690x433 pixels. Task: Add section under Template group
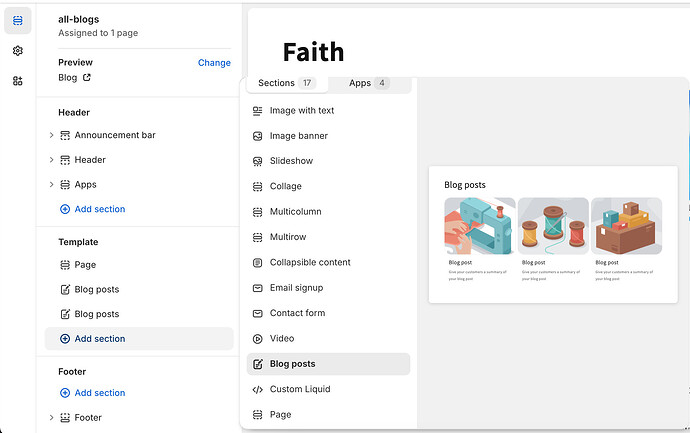(139, 339)
